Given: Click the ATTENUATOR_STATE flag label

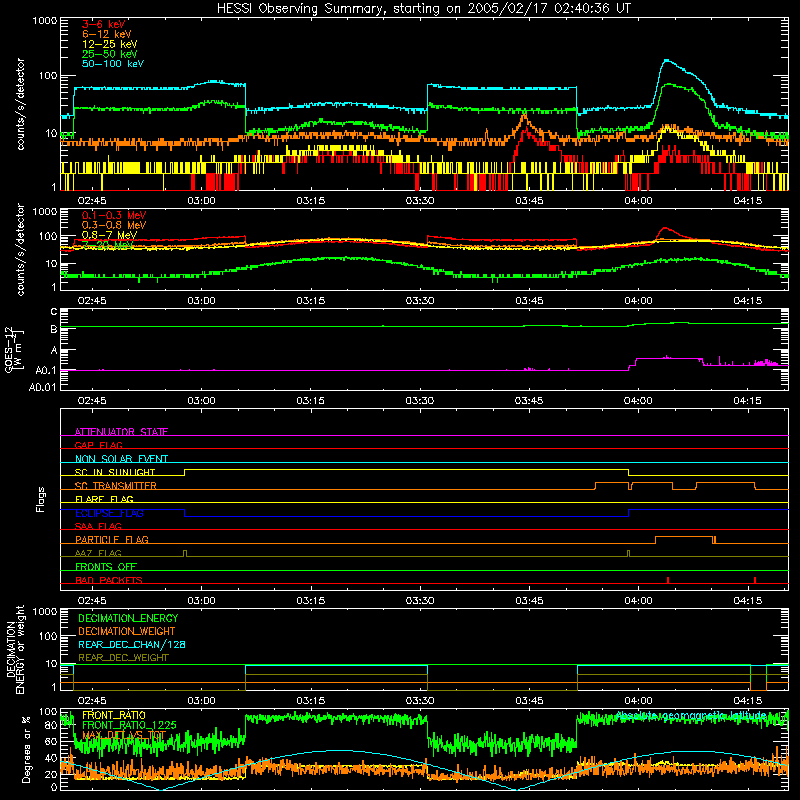Looking at the screenshot, I should tap(121, 432).
